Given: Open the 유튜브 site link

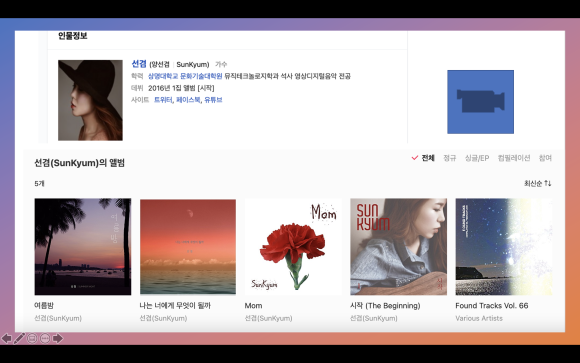Looking at the screenshot, I should click(x=213, y=100).
